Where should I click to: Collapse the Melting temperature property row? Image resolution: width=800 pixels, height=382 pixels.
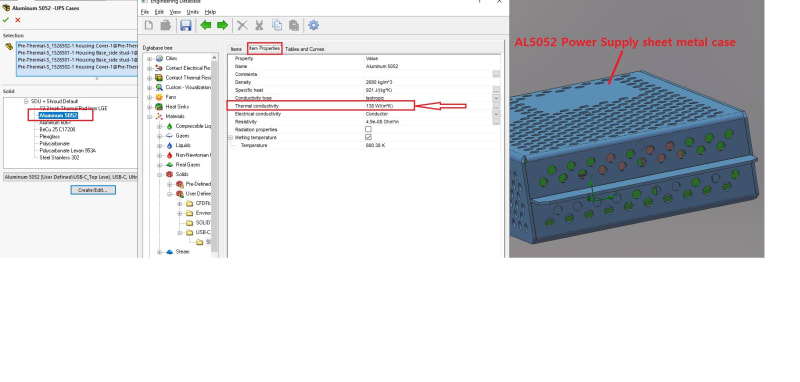[x=231, y=138]
